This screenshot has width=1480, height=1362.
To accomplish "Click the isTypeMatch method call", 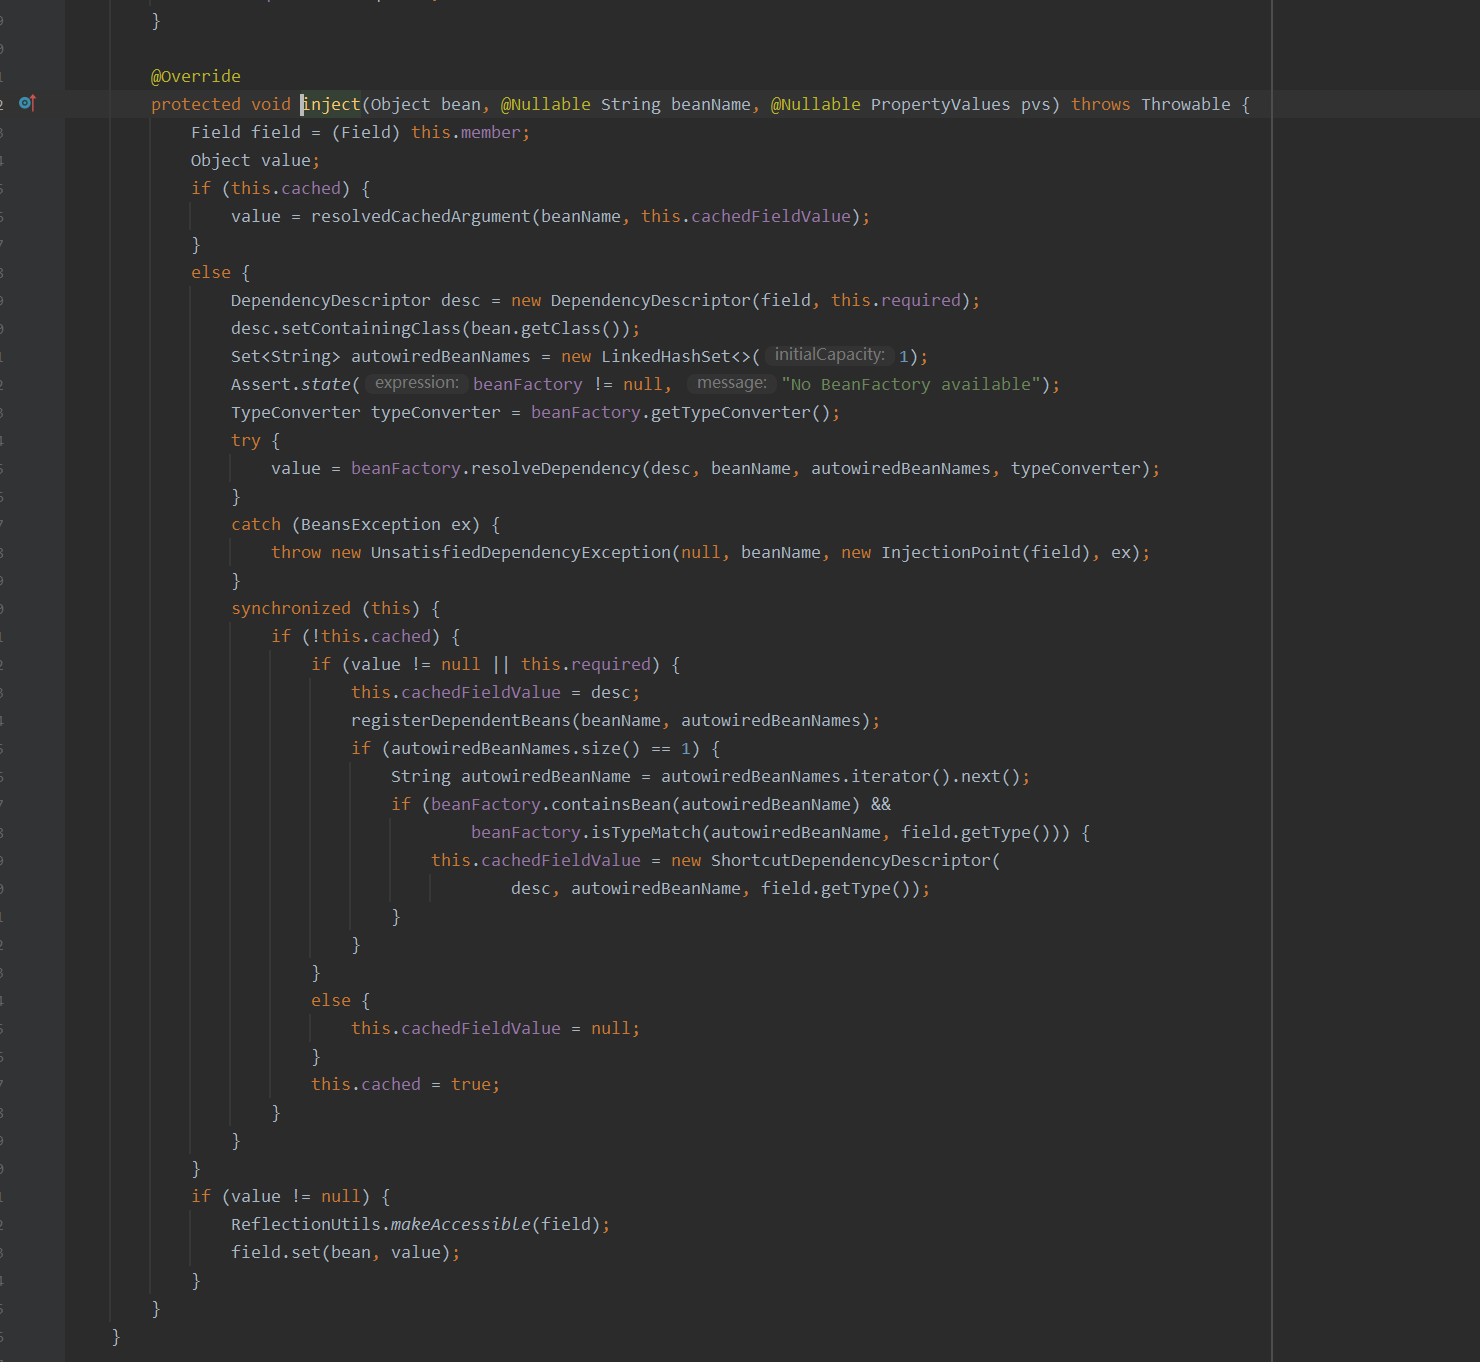I will click(x=646, y=832).
